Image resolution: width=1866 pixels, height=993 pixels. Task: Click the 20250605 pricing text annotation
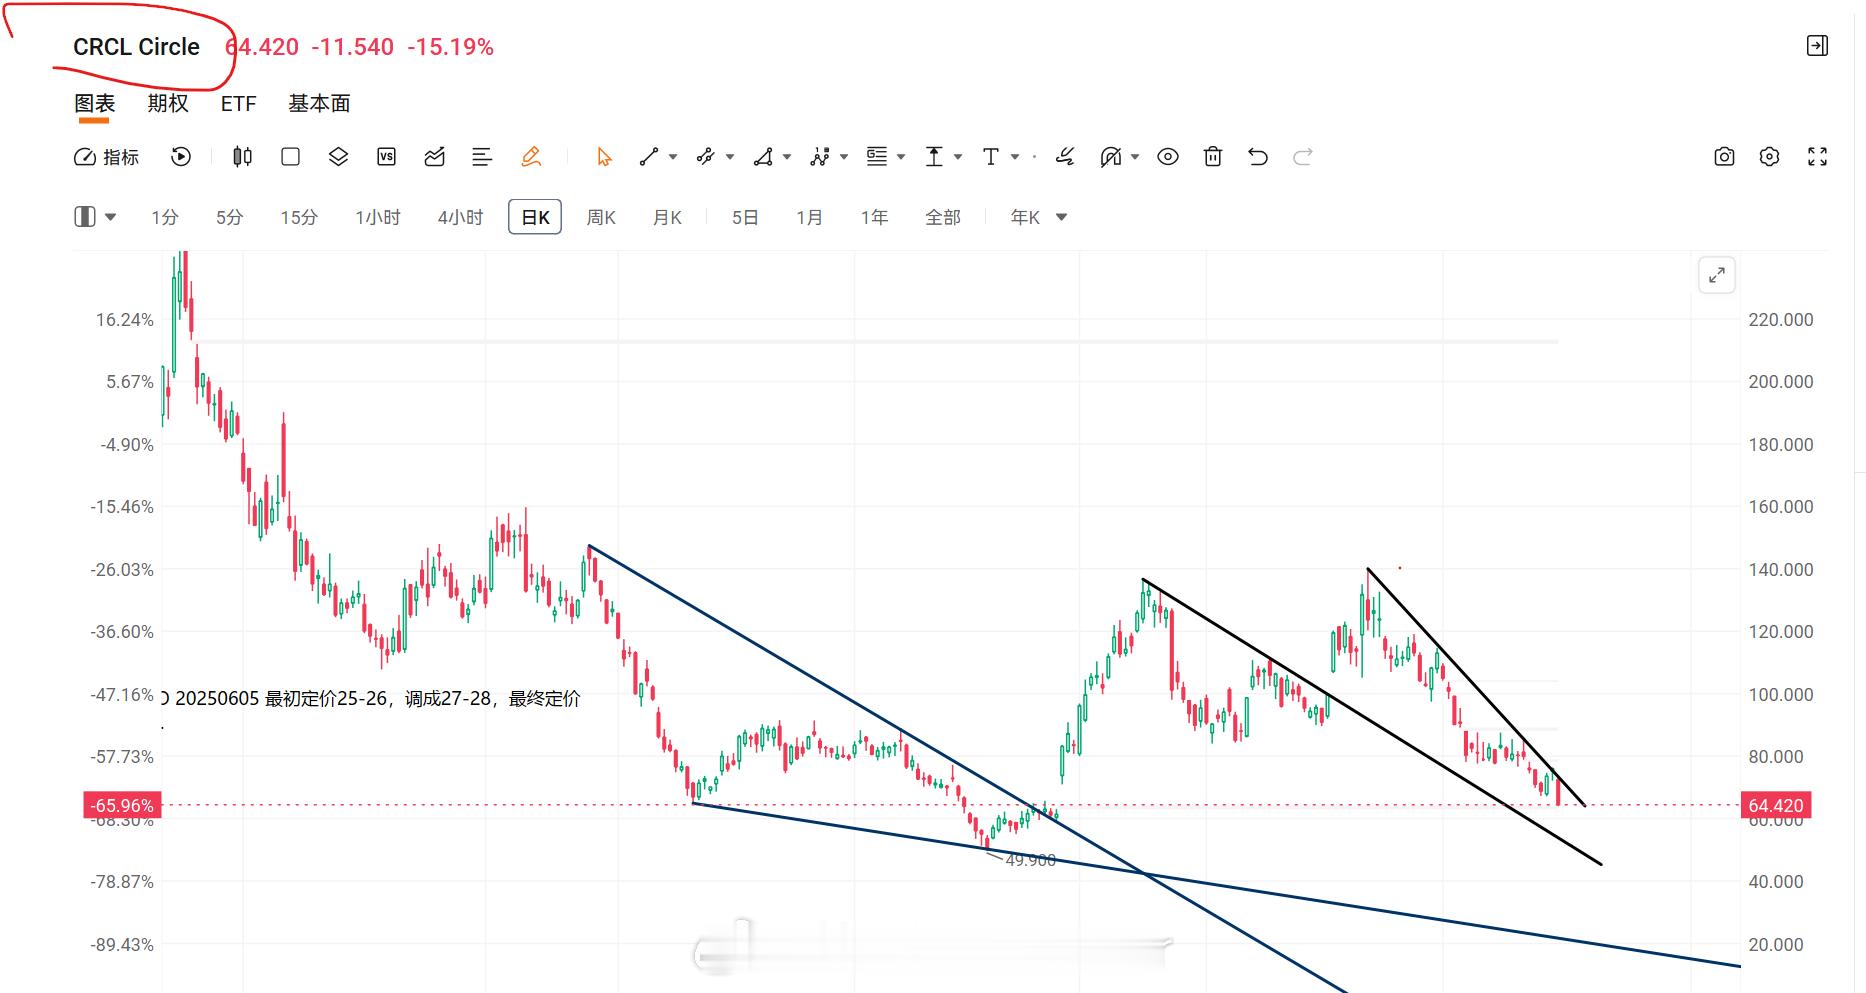[x=371, y=698]
